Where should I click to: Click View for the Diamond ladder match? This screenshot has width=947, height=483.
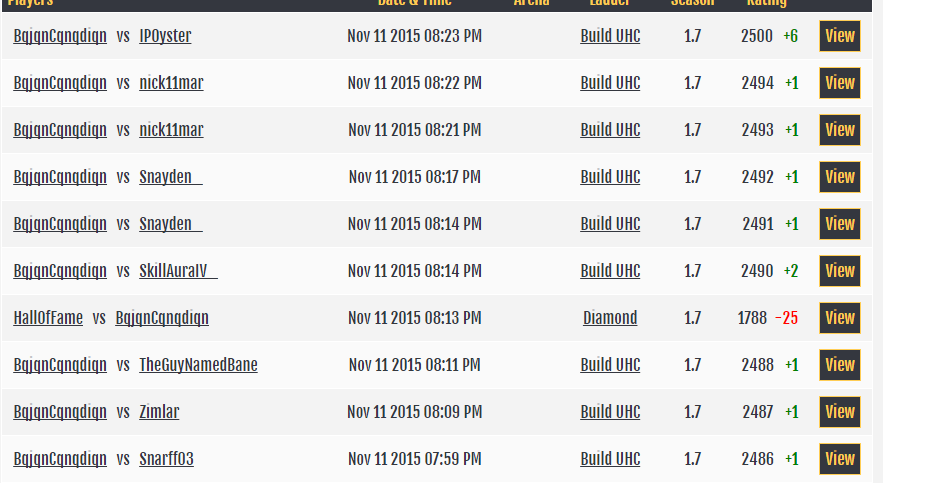pyautogui.click(x=839, y=318)
